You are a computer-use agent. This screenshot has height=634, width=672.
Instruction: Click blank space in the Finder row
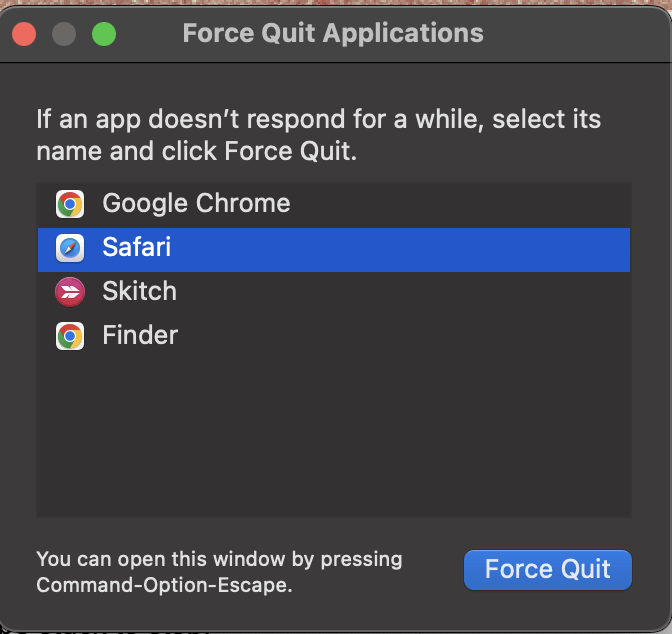tap(403, 337)
